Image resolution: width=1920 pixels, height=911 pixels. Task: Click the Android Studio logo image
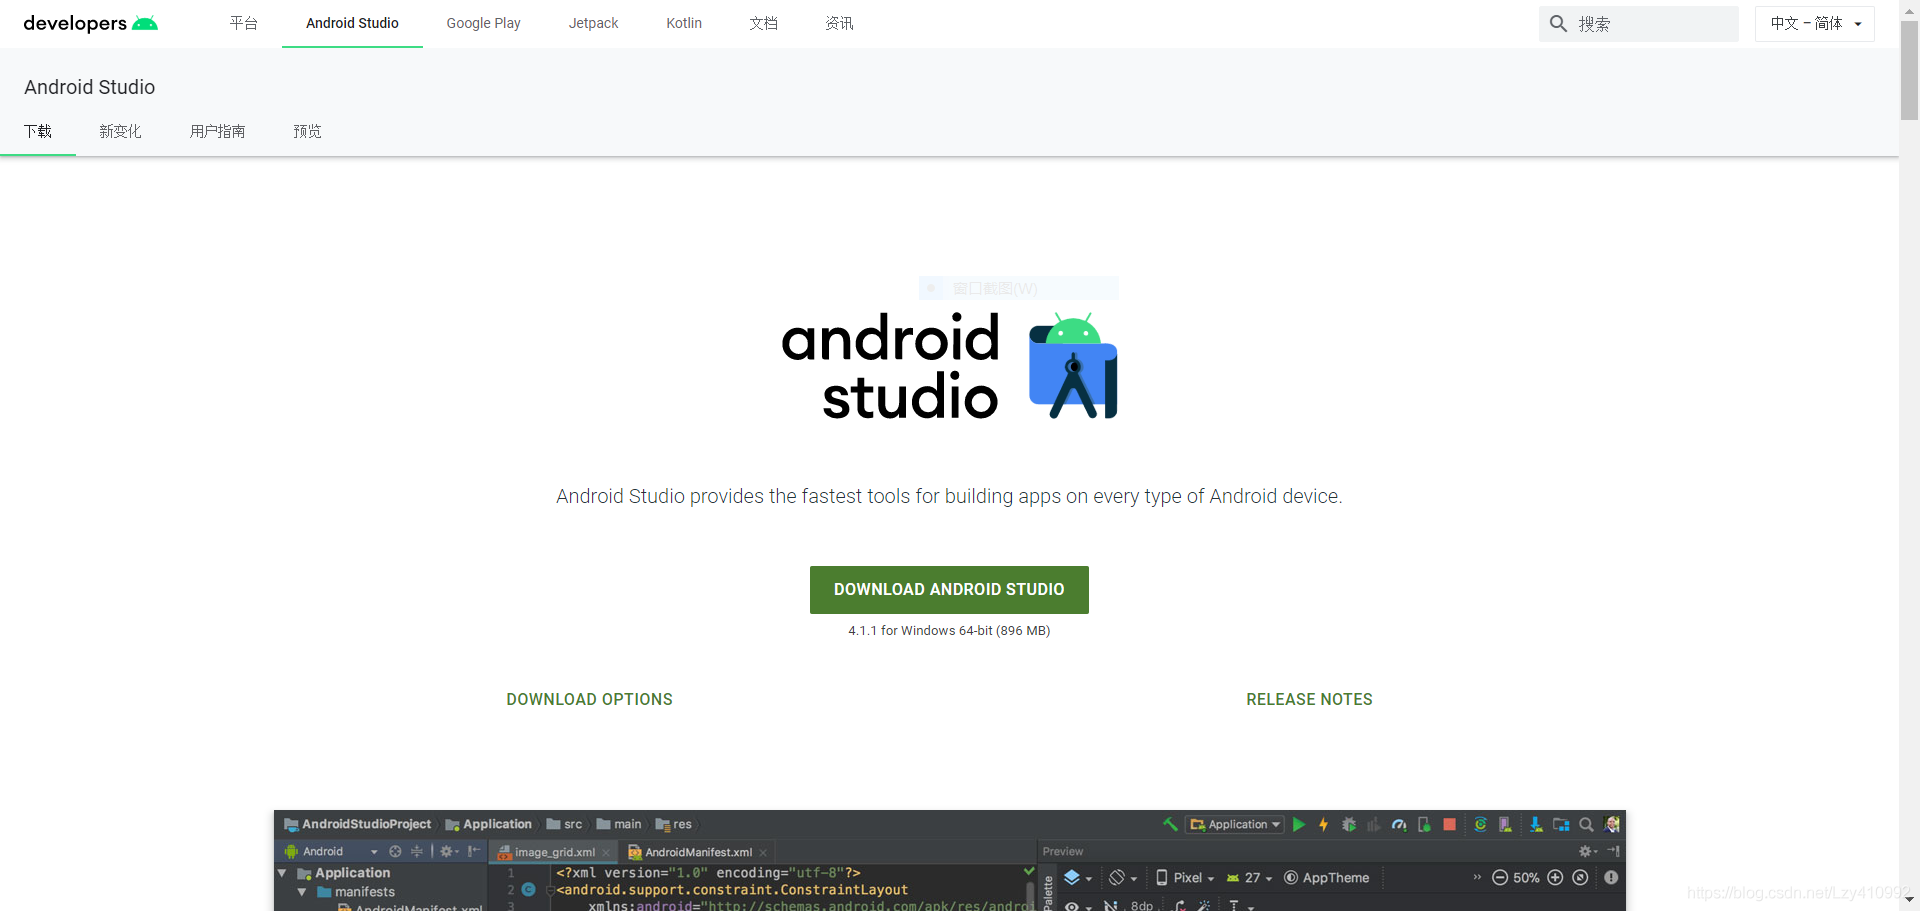(949, 366)
